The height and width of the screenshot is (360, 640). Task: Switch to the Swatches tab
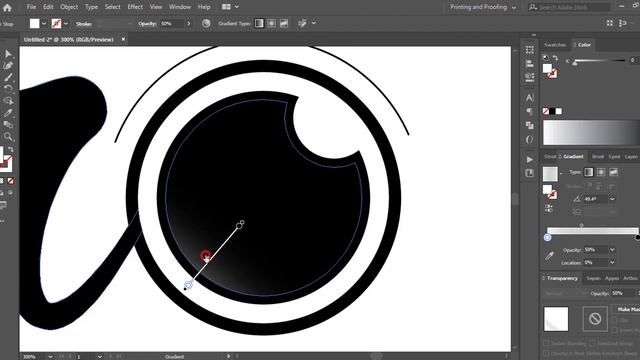(x=555, y=45)
